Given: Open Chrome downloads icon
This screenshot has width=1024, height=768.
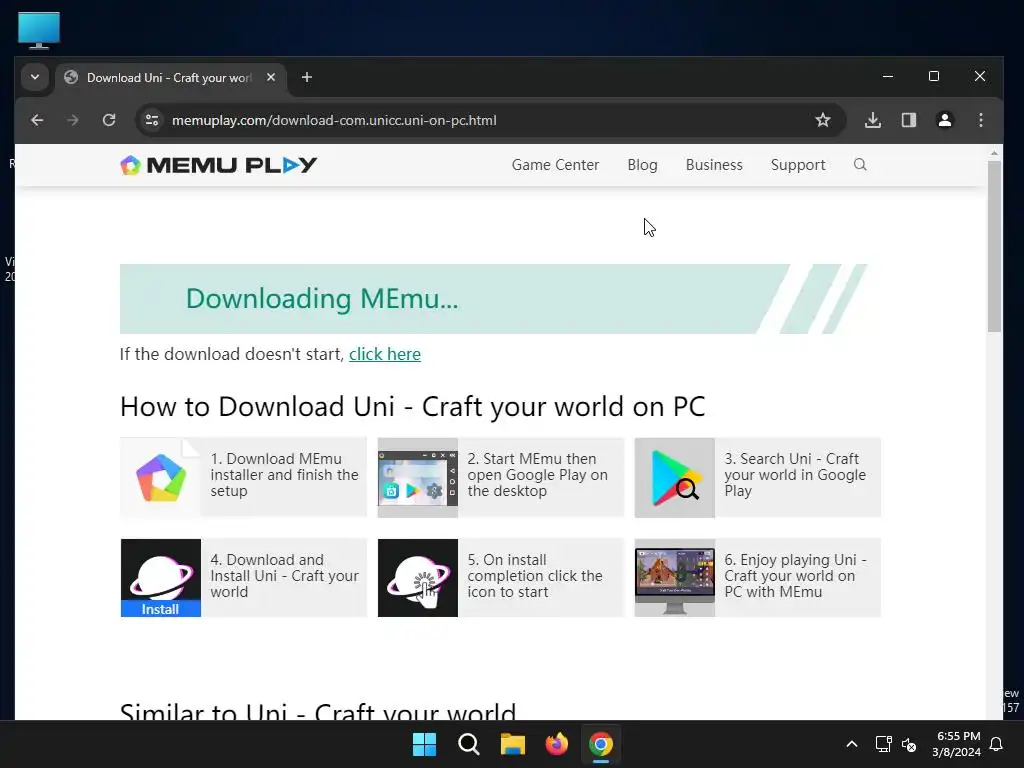Looking at the screenshot, I should coord(873,120).
